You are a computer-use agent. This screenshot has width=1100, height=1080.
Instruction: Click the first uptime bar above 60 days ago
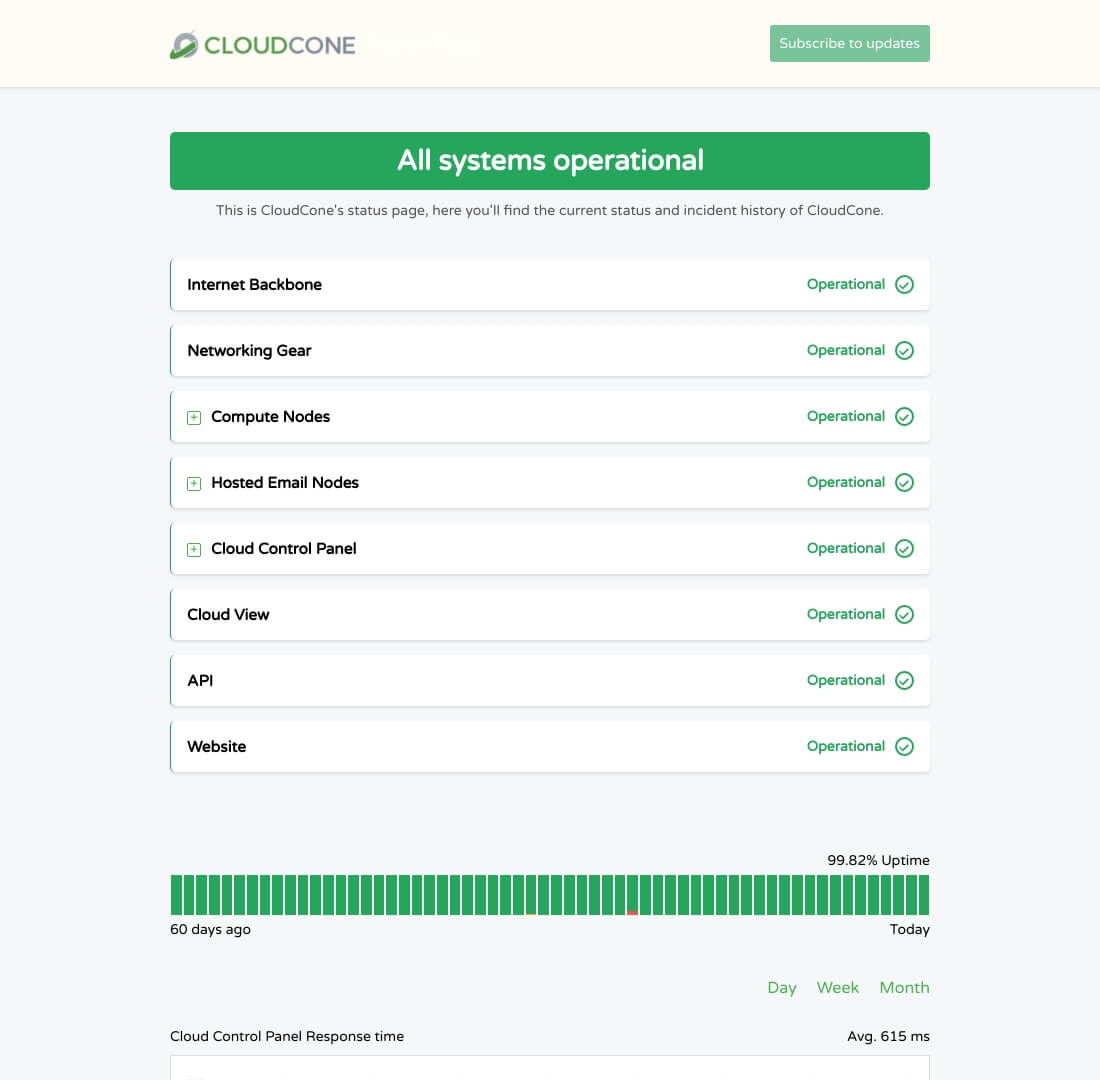click(176, 895)
